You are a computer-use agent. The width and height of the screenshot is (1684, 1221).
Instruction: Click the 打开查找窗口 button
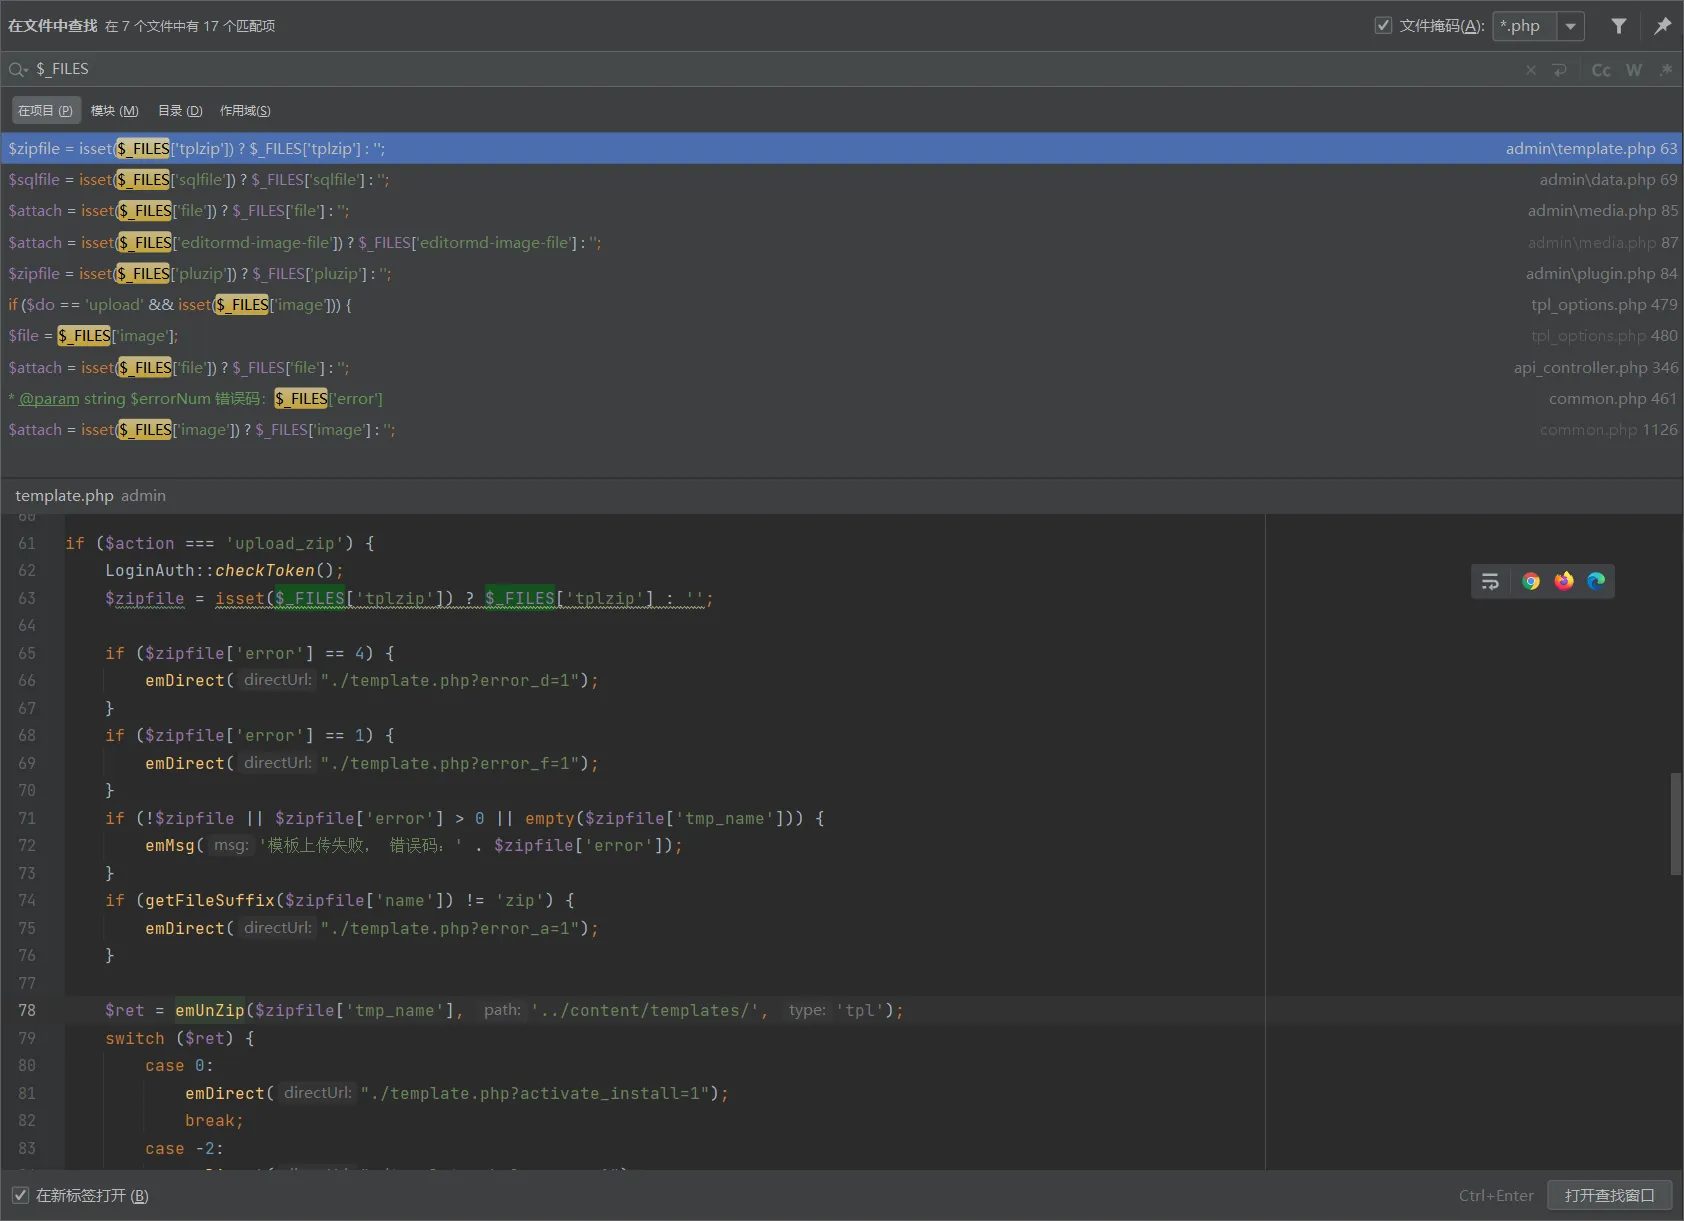(1609, 1195)
